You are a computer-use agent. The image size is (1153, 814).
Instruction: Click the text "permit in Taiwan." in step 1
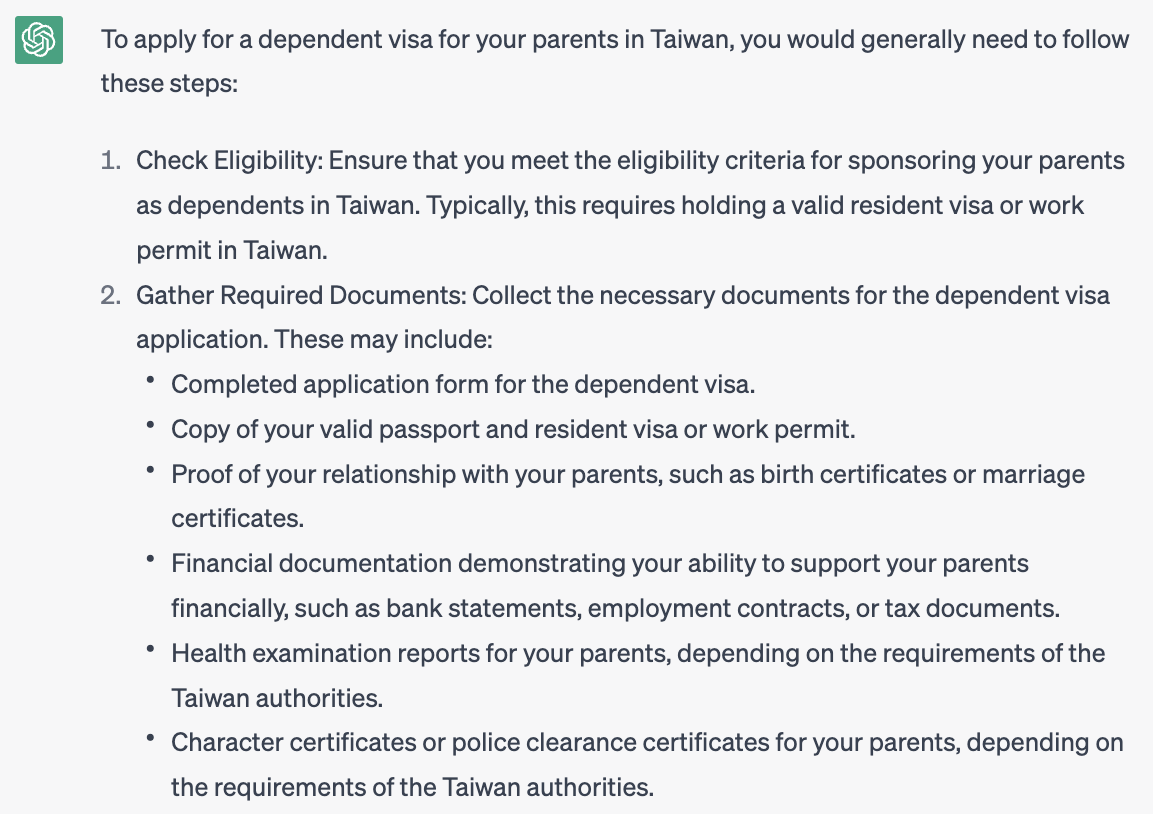tap(232, 250)
